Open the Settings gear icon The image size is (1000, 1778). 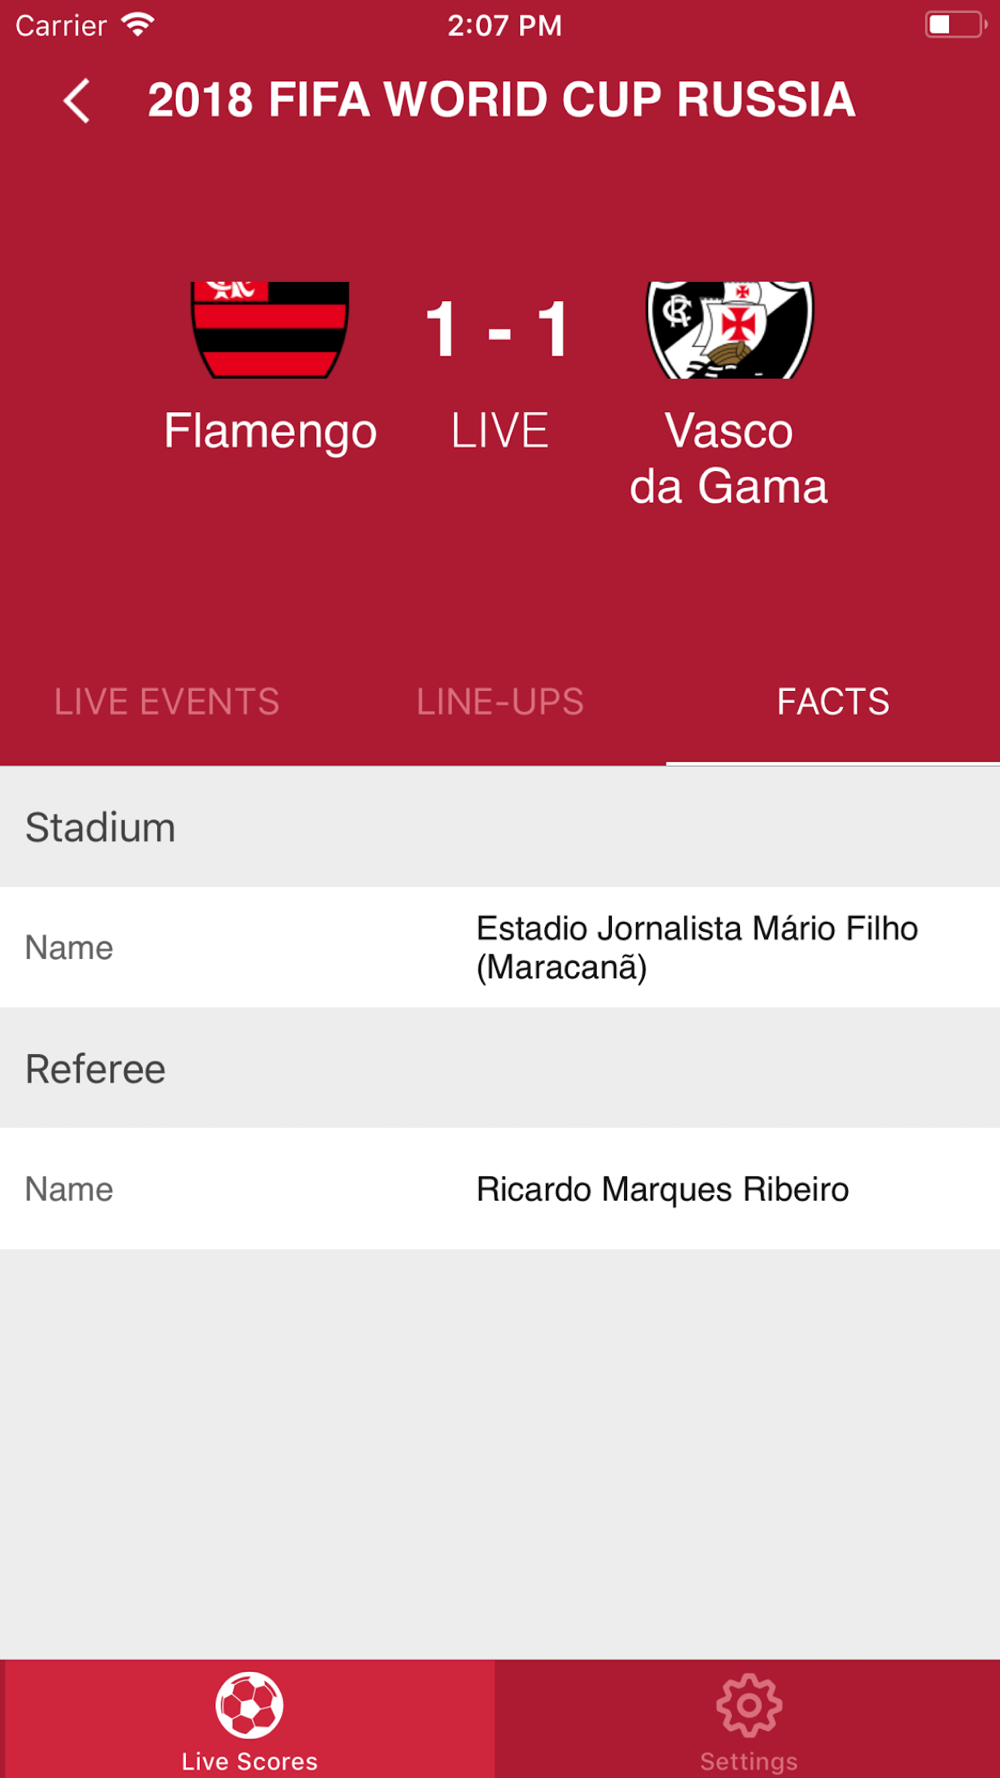click(x=749, y=1704)
